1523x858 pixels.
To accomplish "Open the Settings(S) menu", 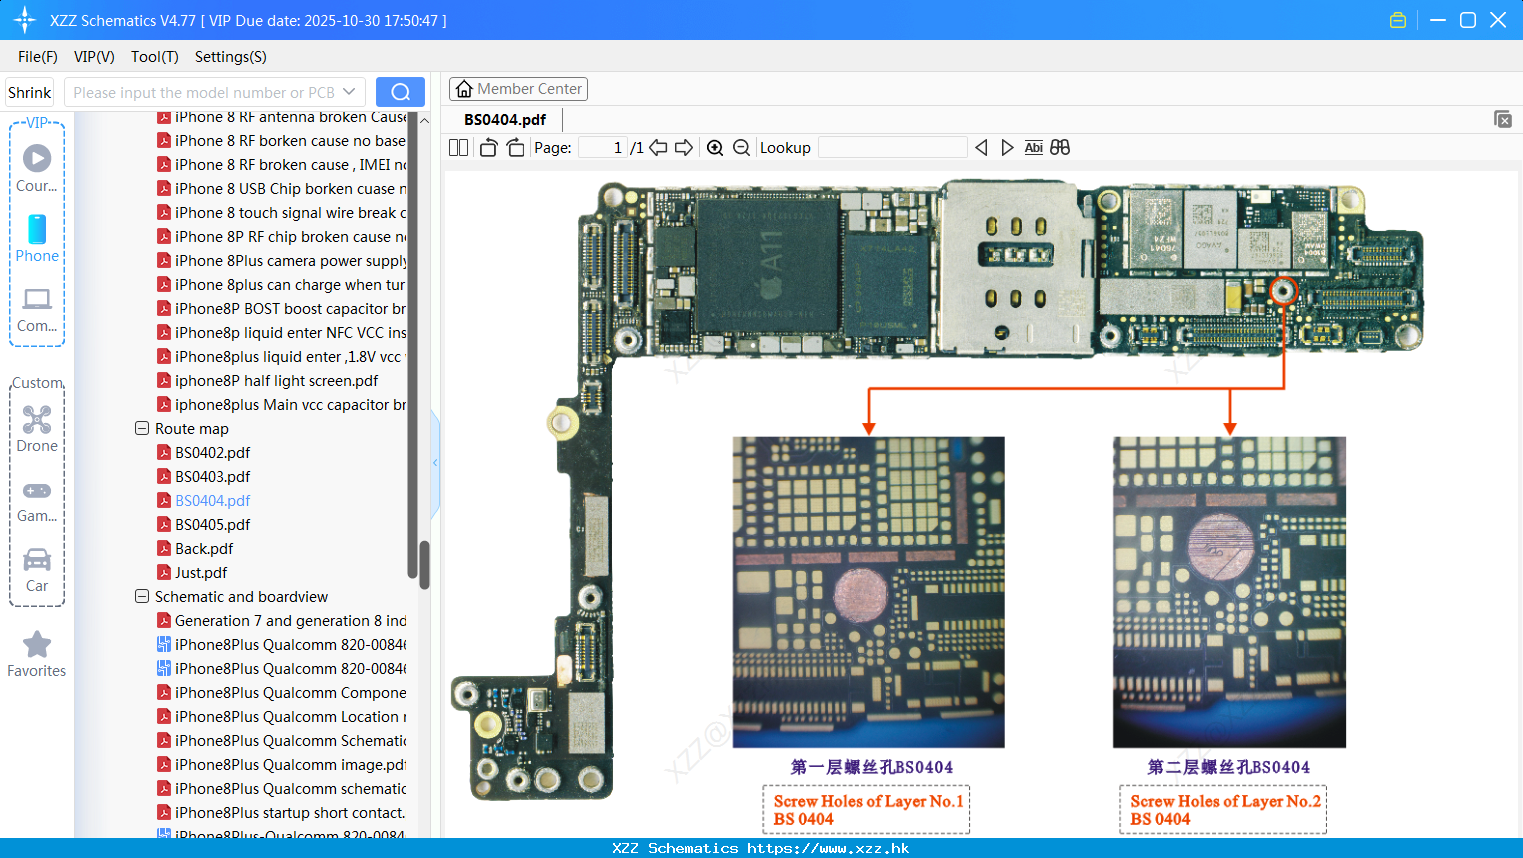I will [x=231, y=57].
